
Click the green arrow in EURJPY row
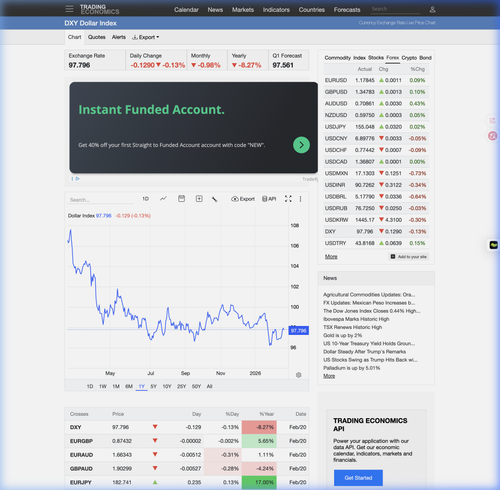pyautogui.click(x=155, y=482)
